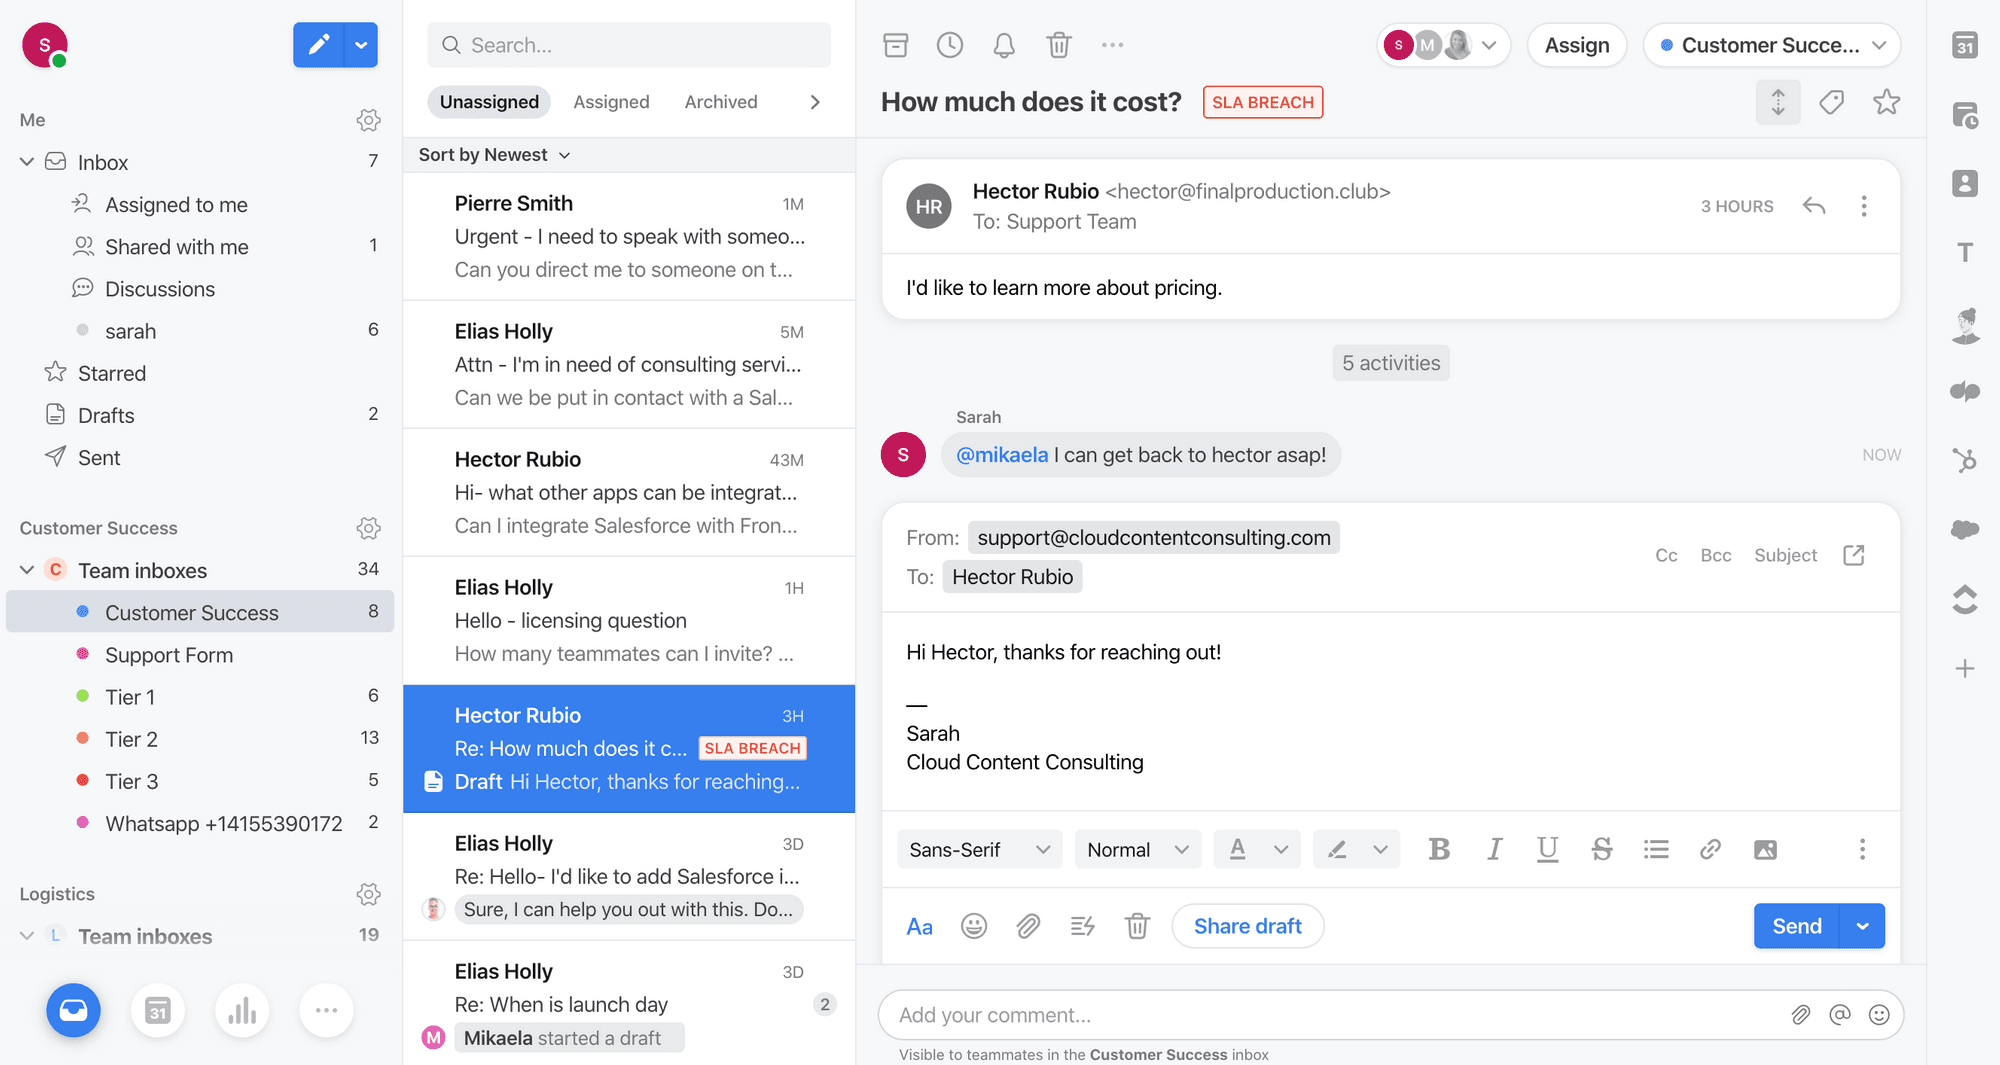Open the Customer Success inbox dropdown
Viewport: 2000px width, 1065px height.
[1772, 45]
